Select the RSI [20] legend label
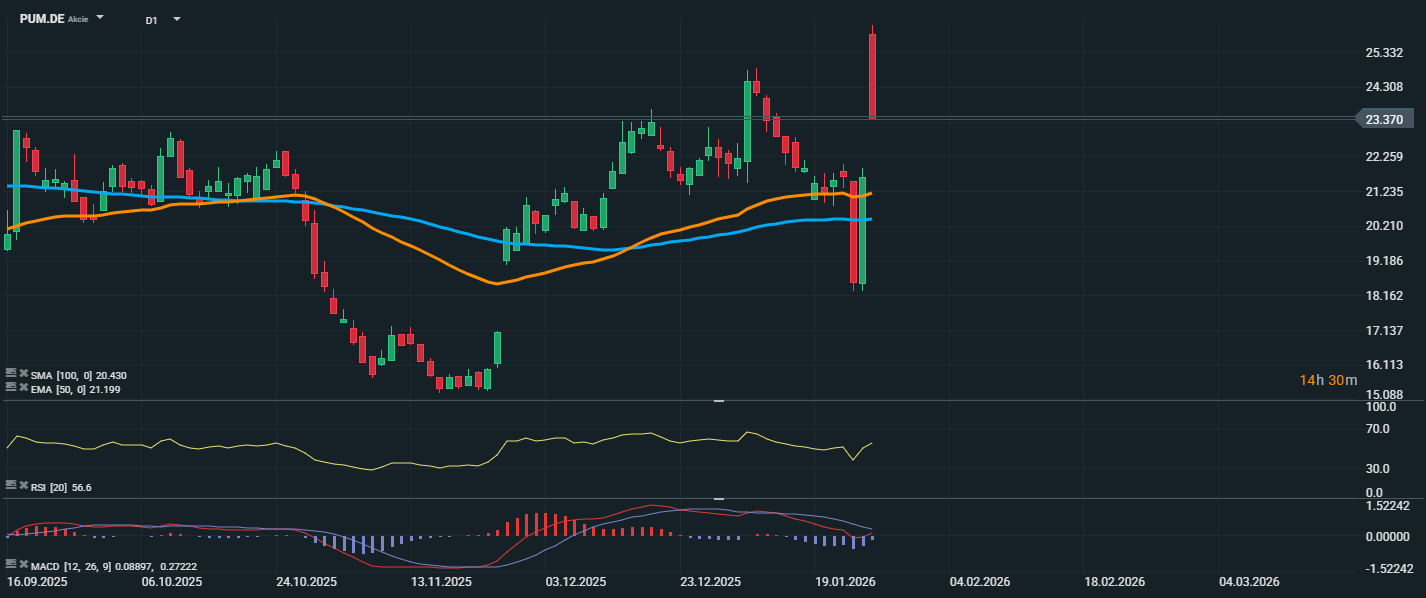This screenshot has width=1426, height=598. (50, 487)
